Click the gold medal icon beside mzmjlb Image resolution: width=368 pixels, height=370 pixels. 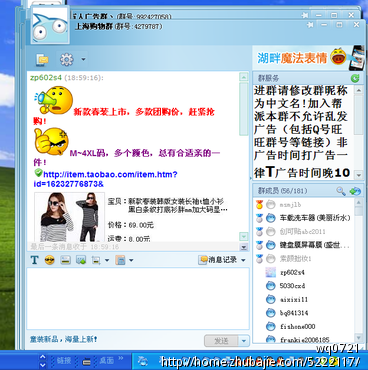259,204
